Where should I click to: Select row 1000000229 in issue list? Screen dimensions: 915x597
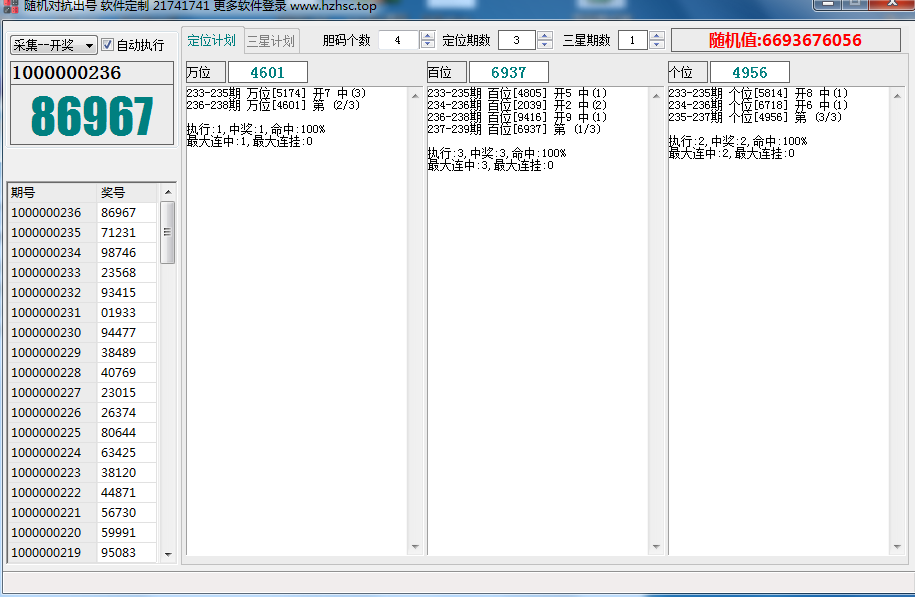tap(82, 352)
